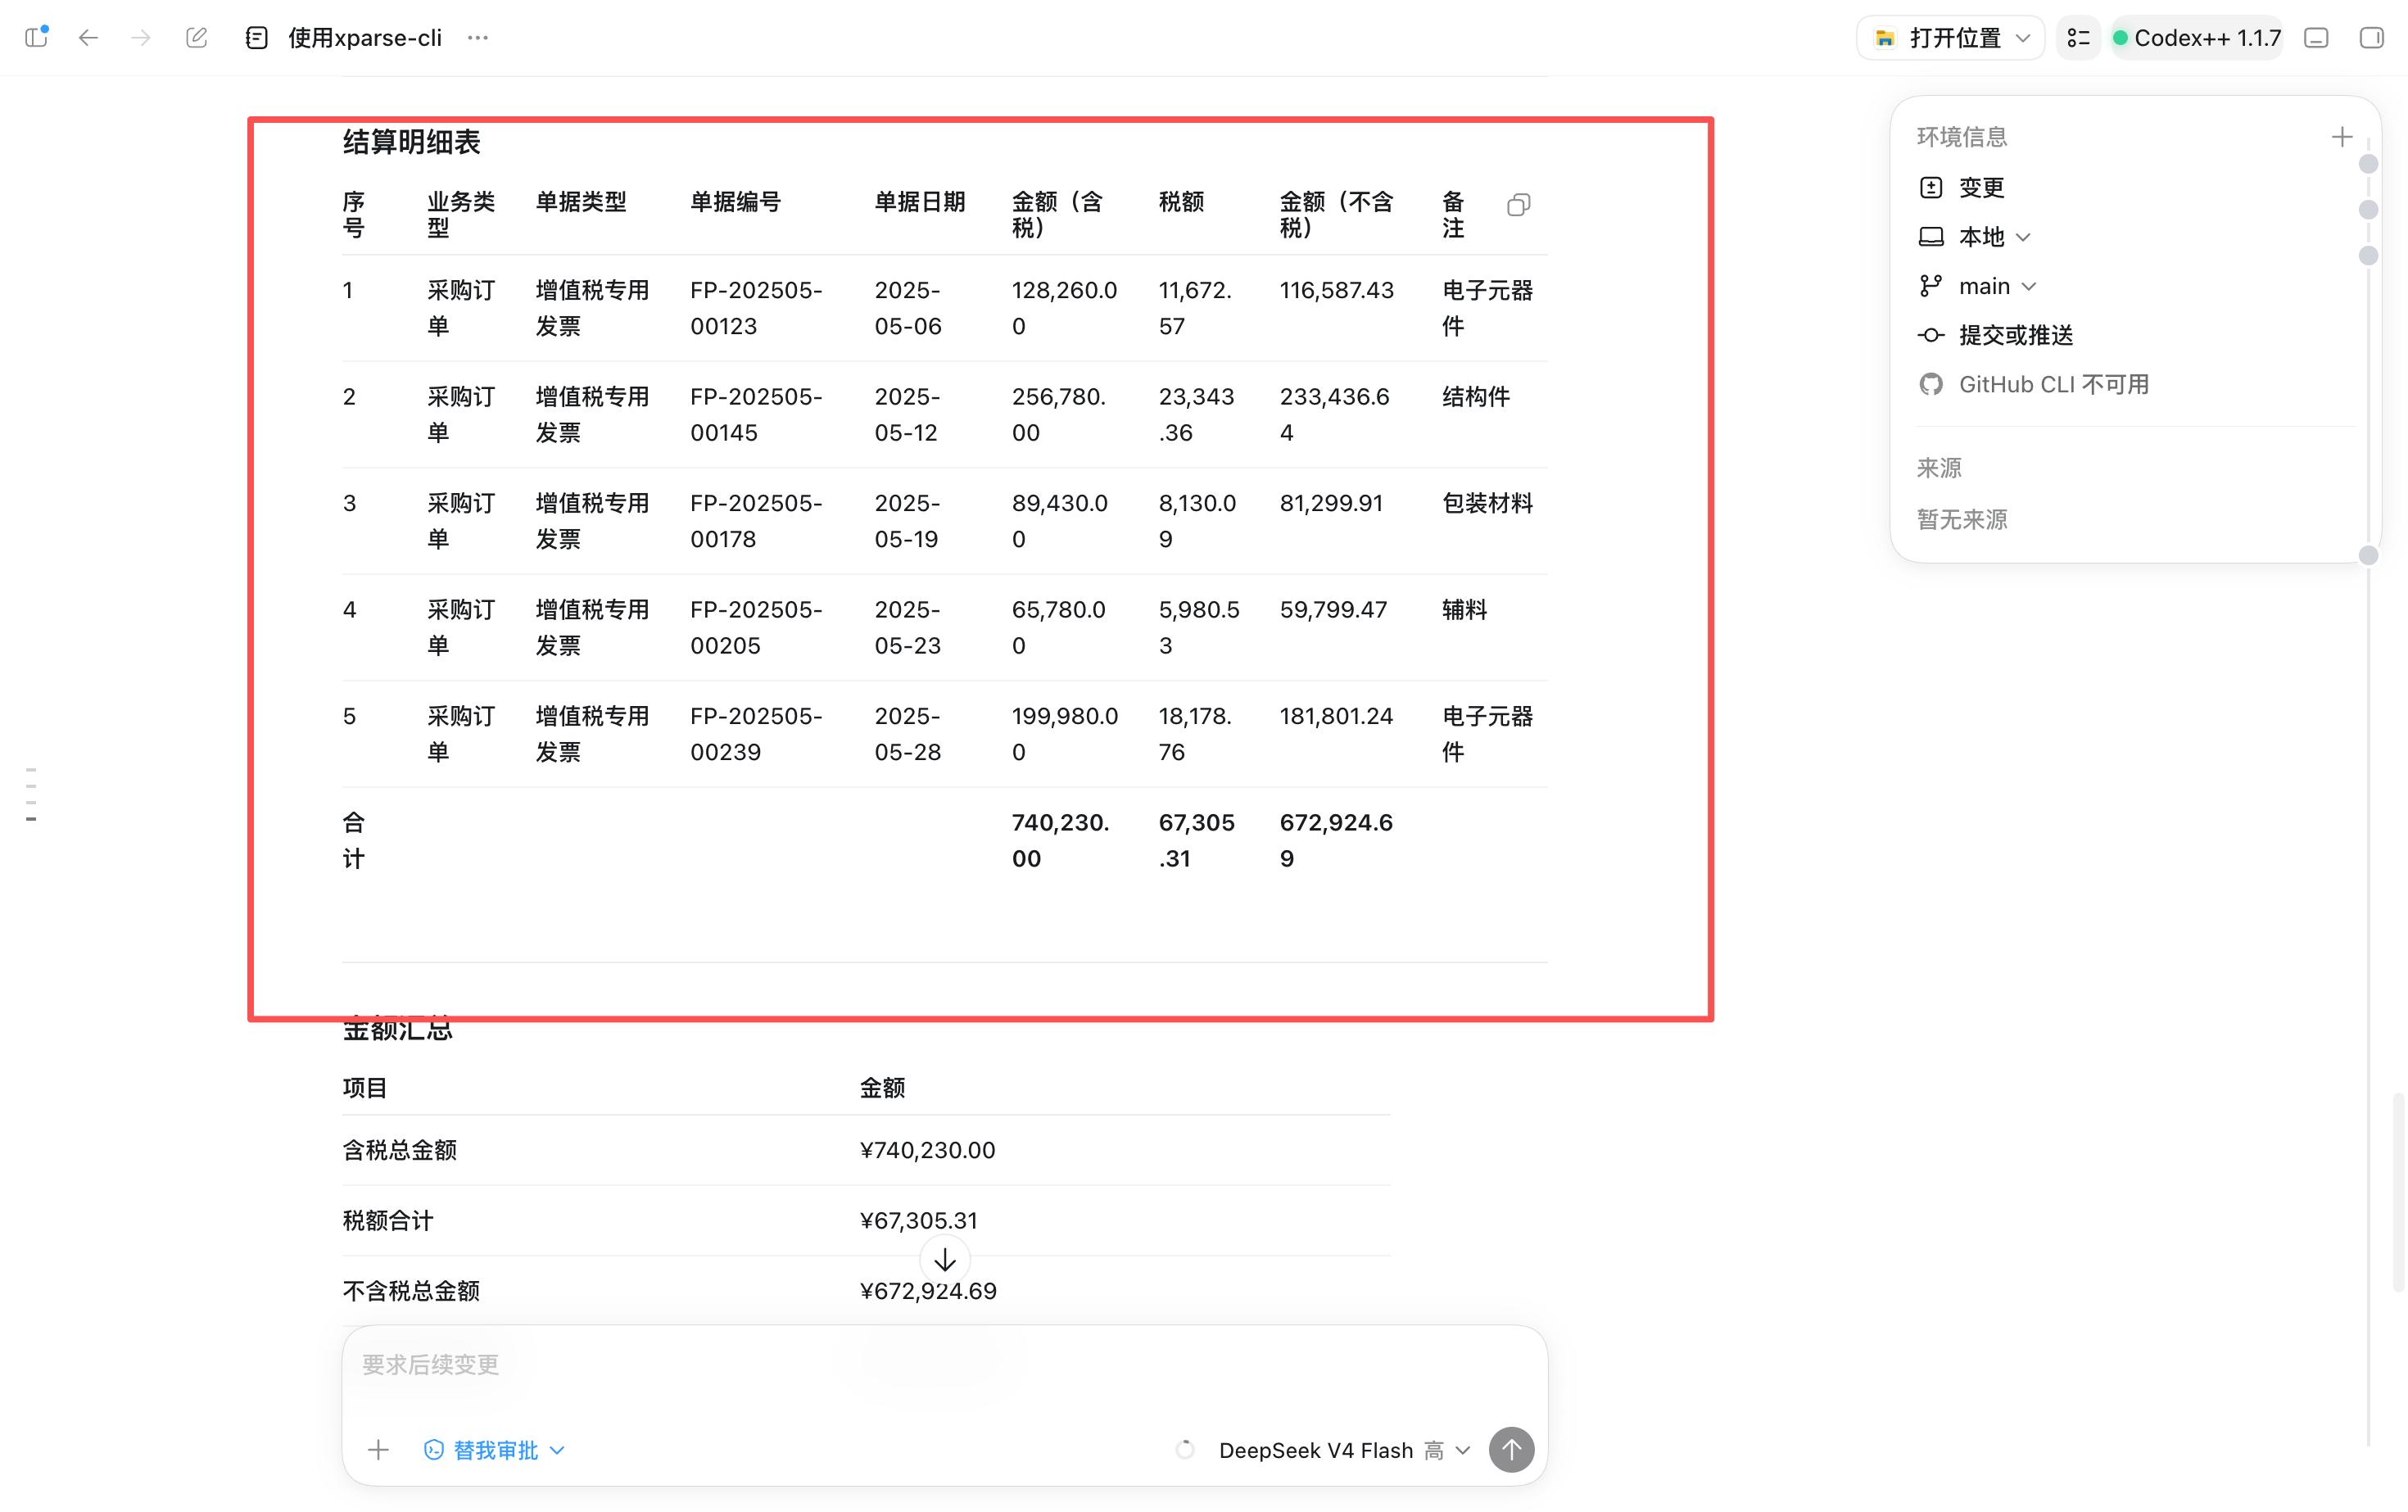Open the 替我审批 approval mode dropdown
The width and height of the screenshot is (2408, 1512).
click(x=495, y=1450)
